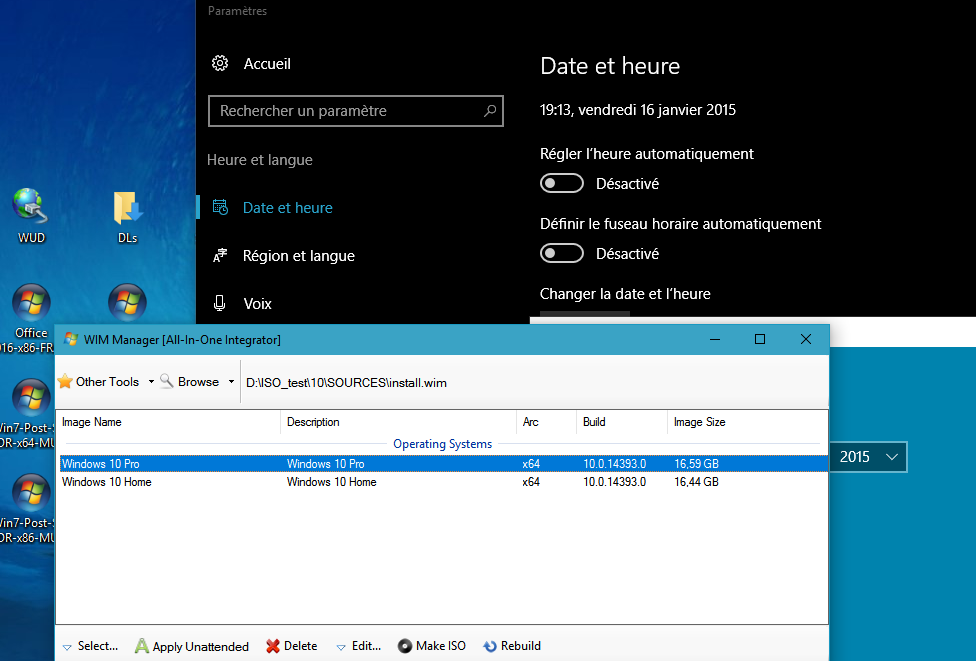The height and width of the screenshot is (661, 976).
Task: Click the Accueil gear icon
Action: click(x=220, y=64)
